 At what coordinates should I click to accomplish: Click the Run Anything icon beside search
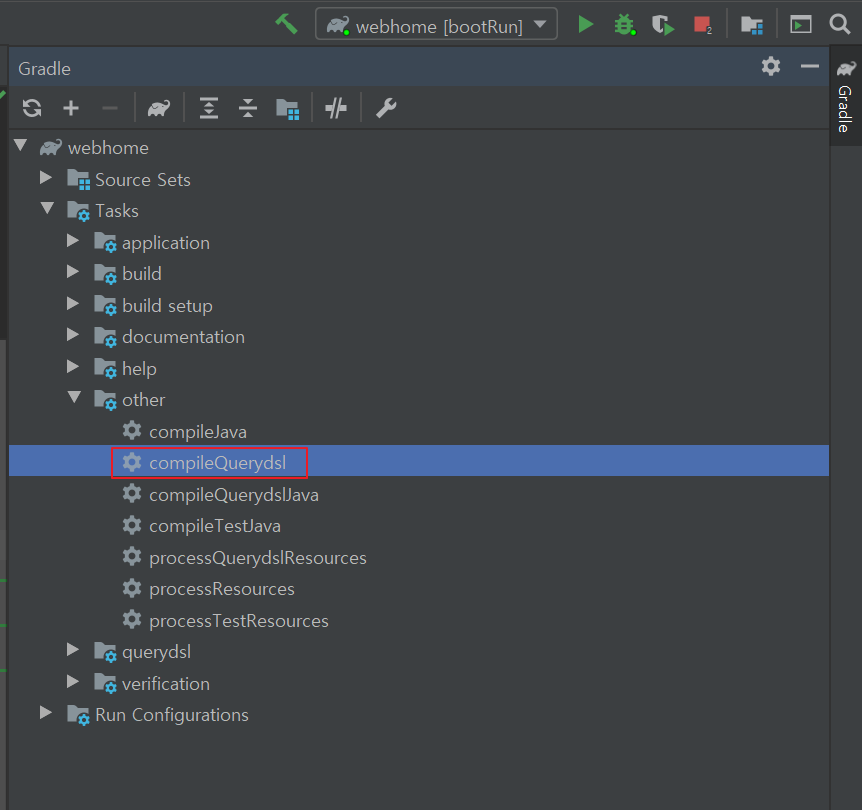coord(800,24)
